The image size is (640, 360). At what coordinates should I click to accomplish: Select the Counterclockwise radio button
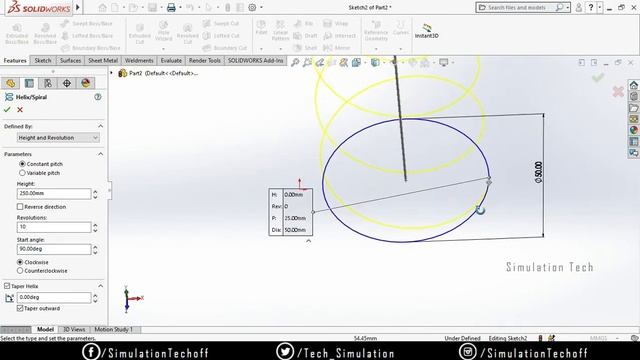point(20,271)
